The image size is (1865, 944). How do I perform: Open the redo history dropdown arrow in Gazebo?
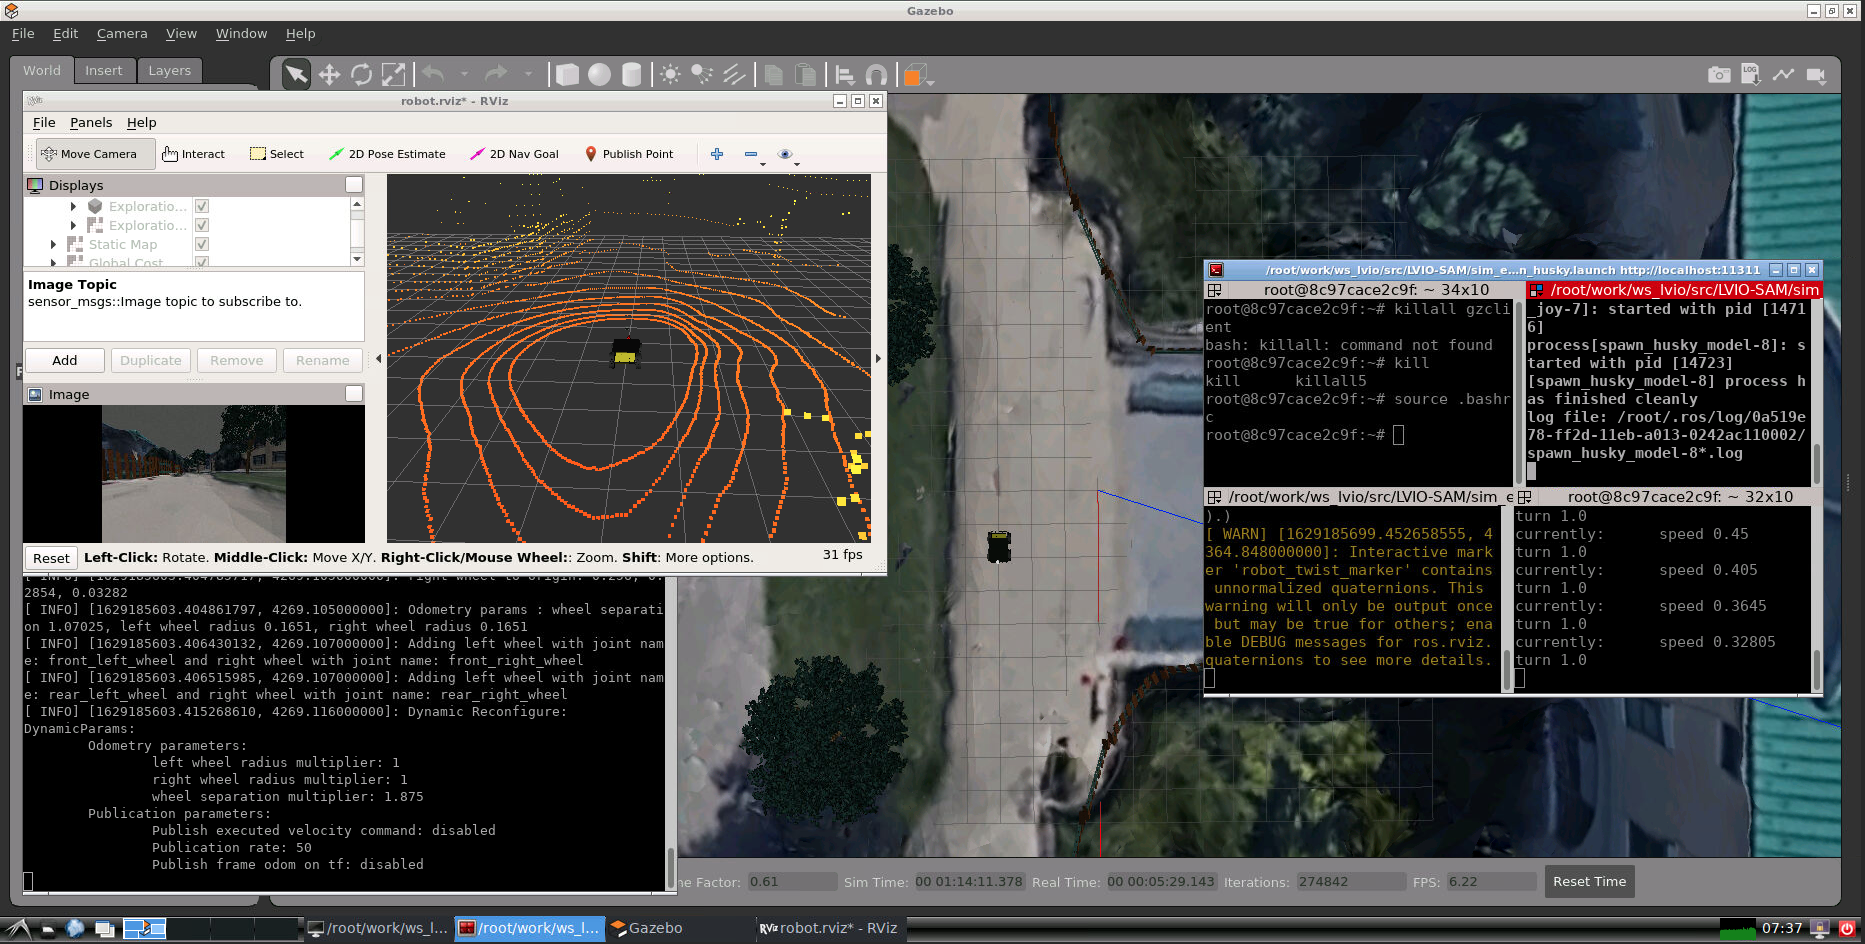pos(528,74)
